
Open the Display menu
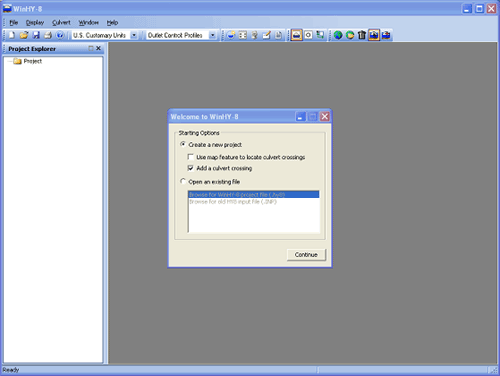35,23
